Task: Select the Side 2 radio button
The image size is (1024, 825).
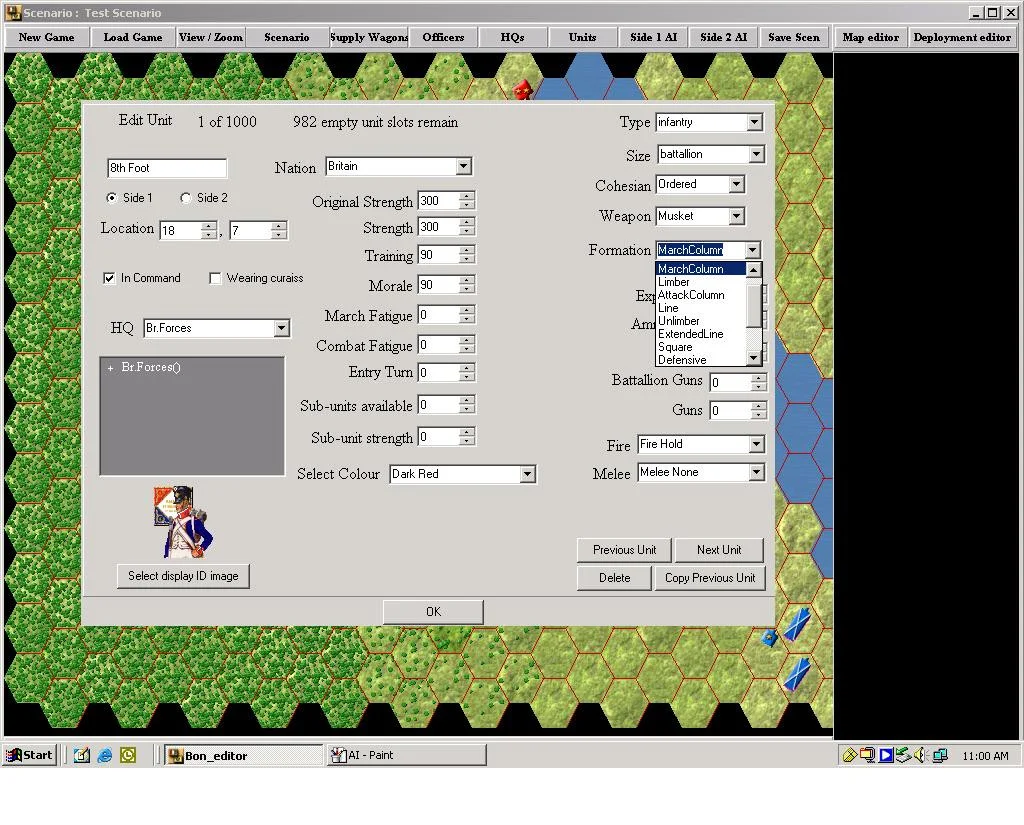Action: (185, 198)
